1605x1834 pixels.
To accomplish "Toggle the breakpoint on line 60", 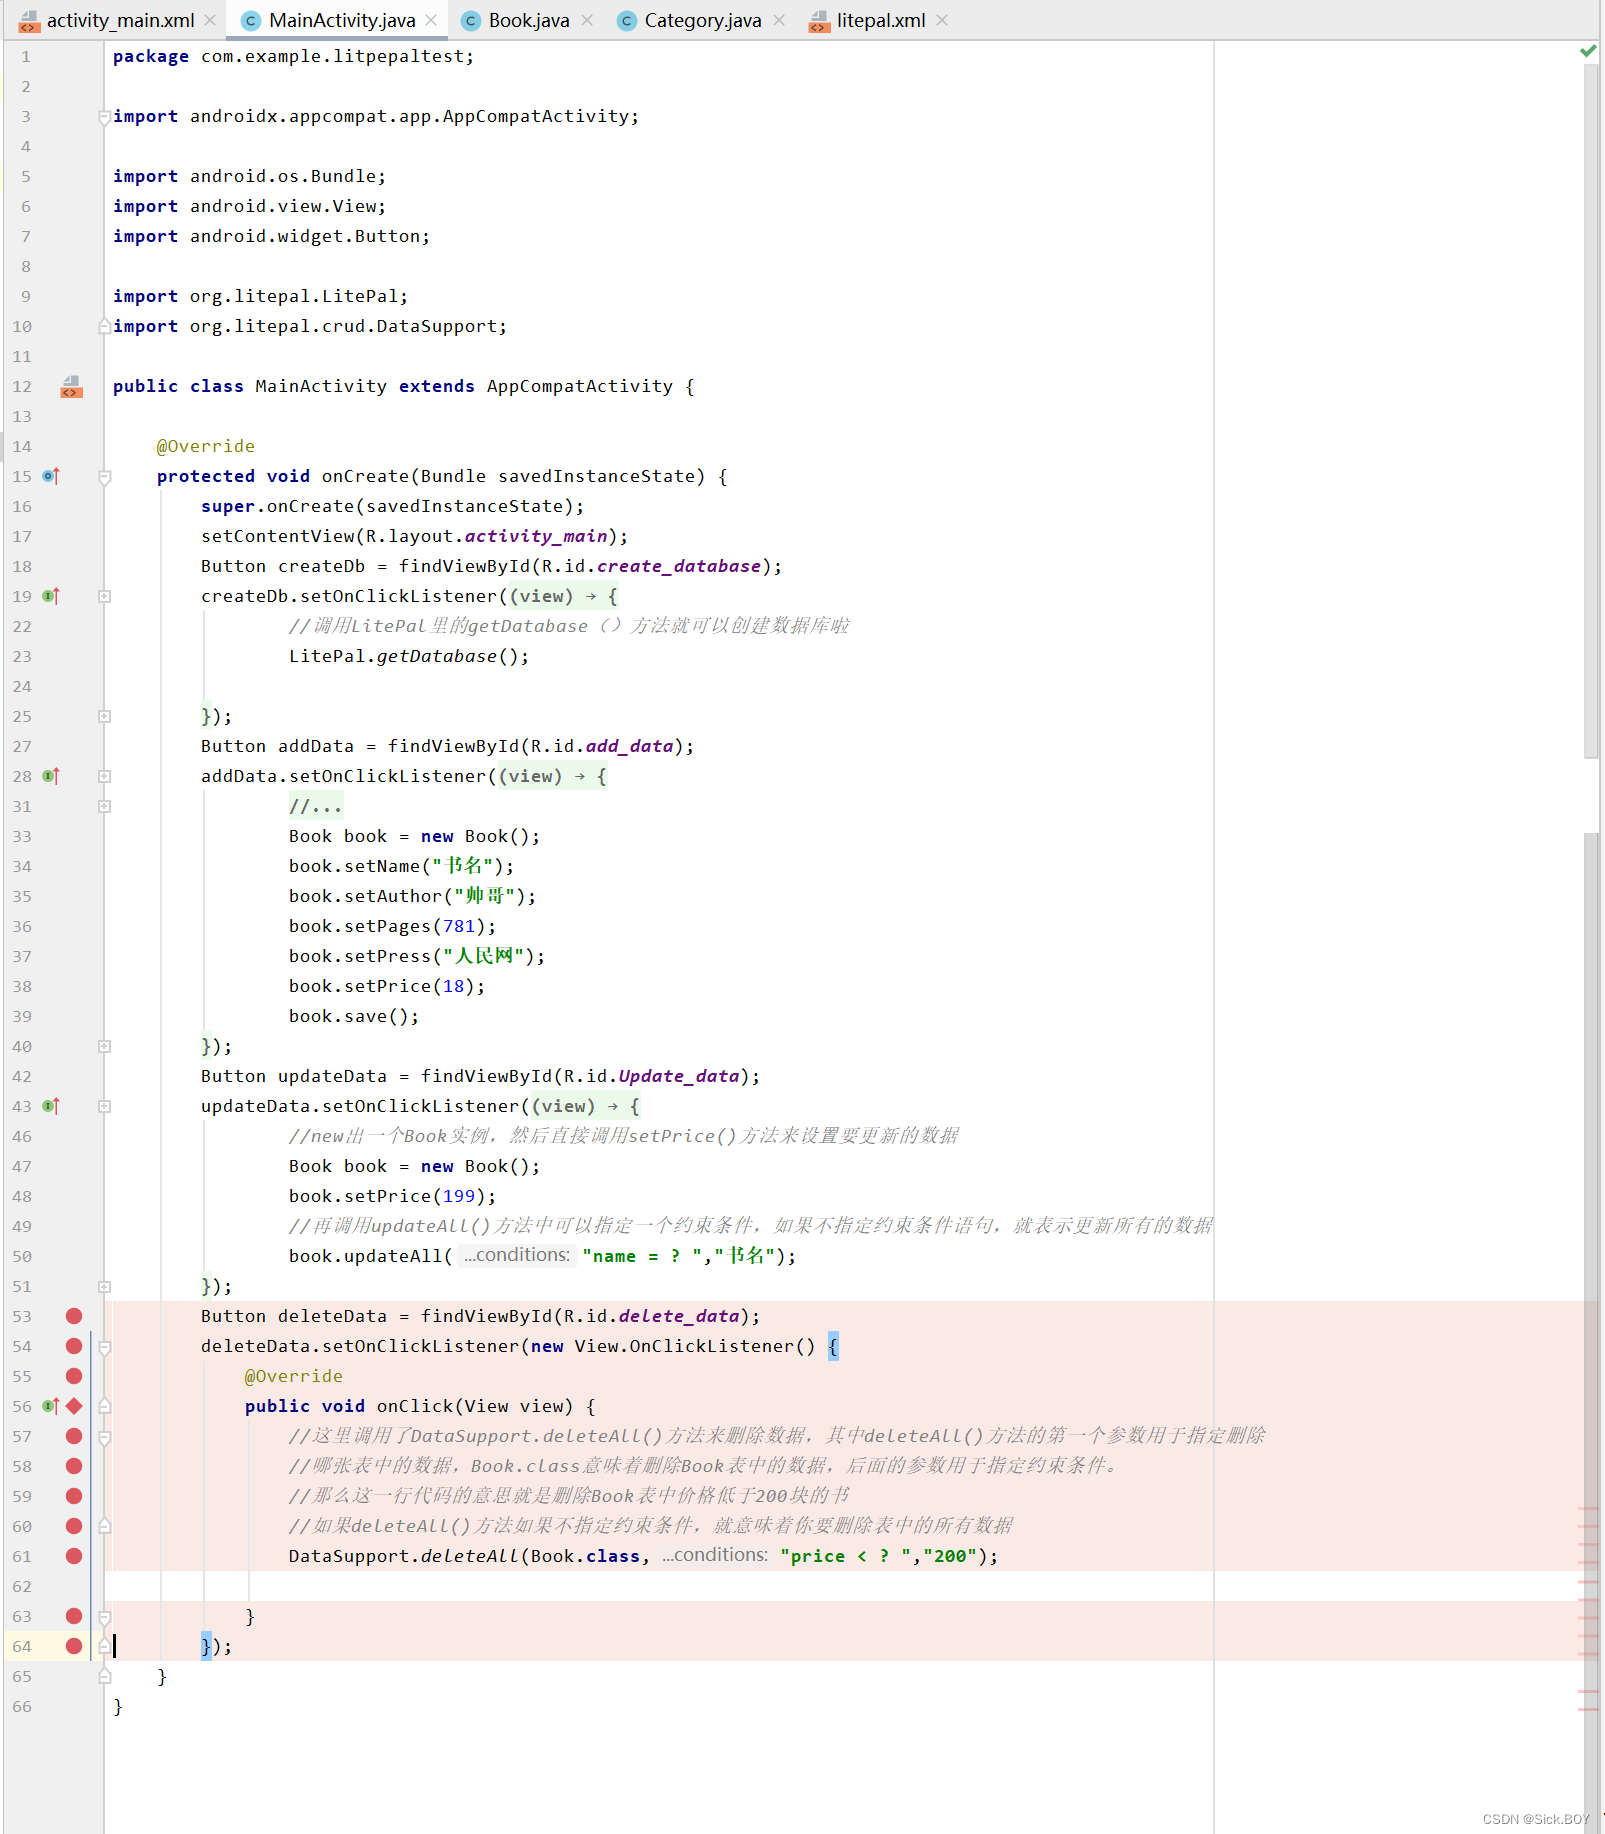I will pos(74,1526).
